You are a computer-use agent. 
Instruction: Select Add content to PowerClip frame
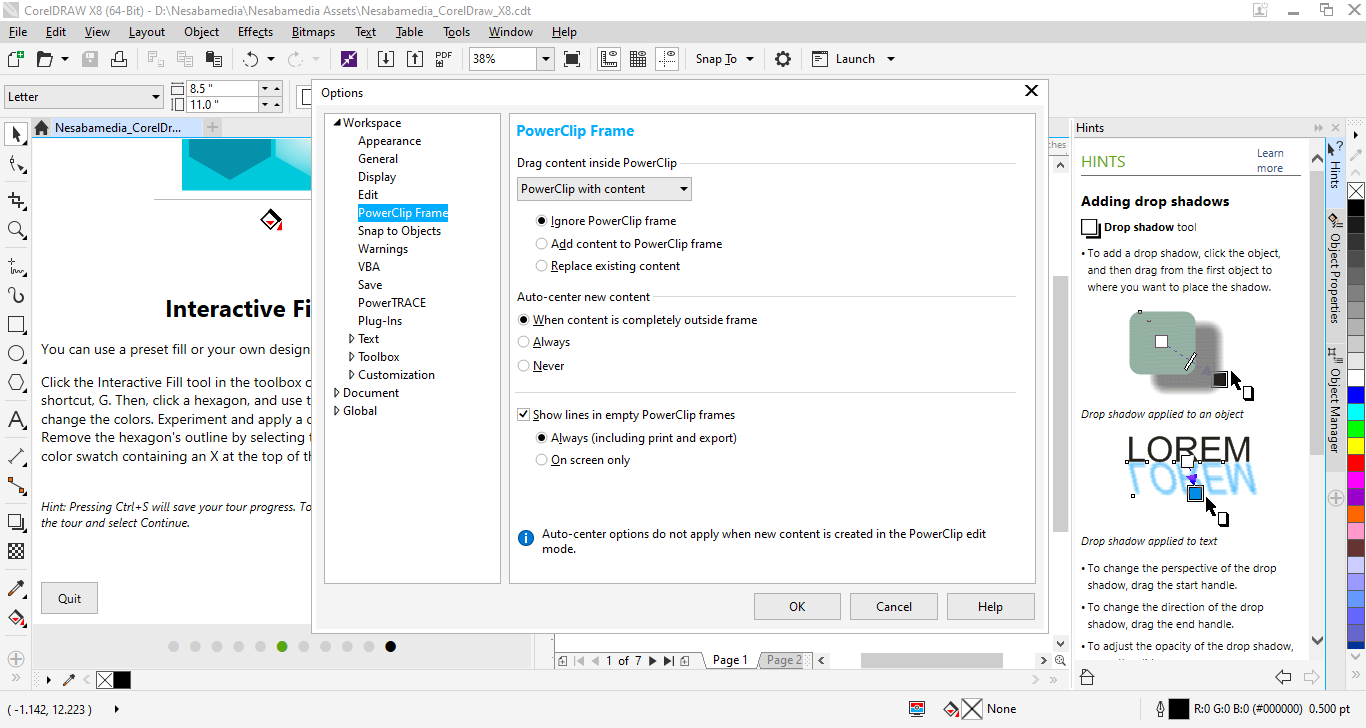(x=542, y=244)
